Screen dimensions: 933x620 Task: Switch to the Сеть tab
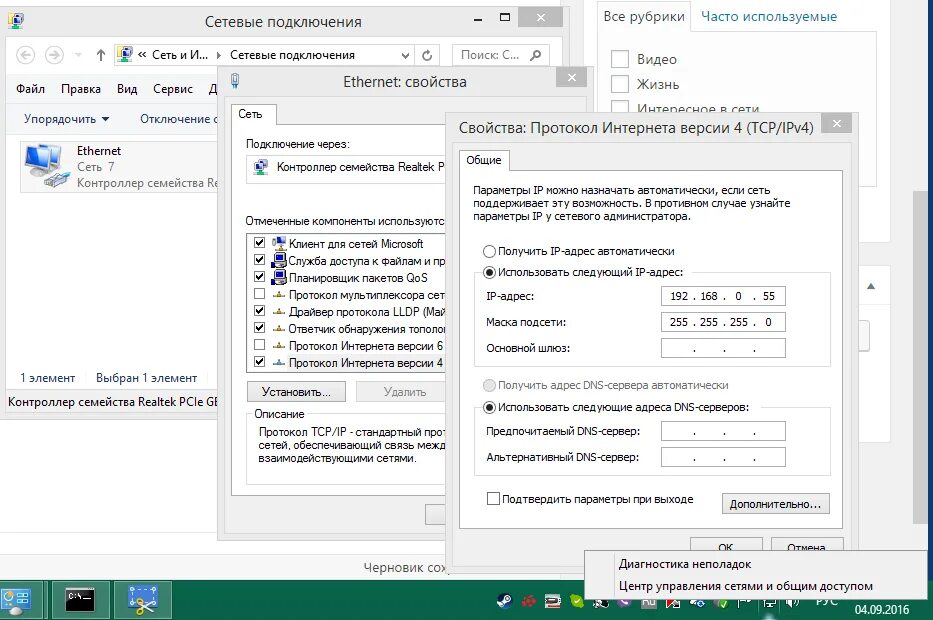tap(251, 114)
